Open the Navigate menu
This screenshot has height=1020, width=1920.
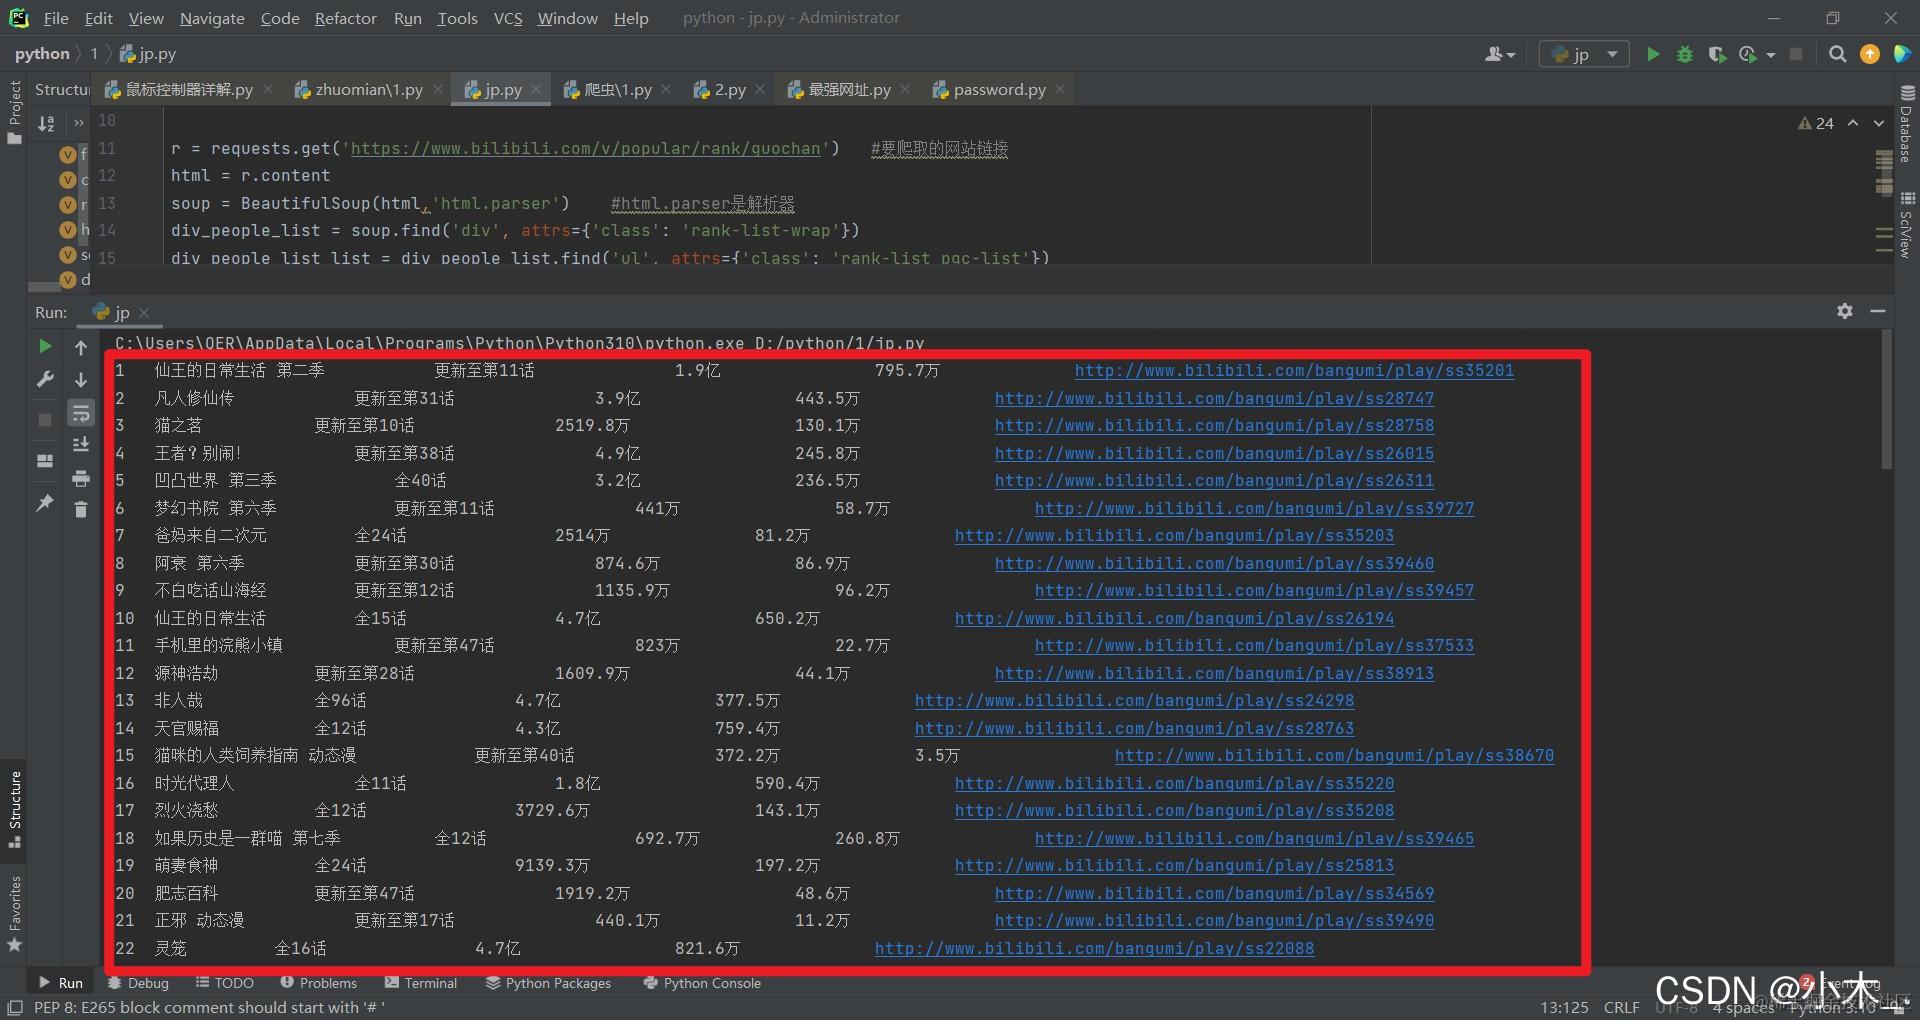pos(212,18)
